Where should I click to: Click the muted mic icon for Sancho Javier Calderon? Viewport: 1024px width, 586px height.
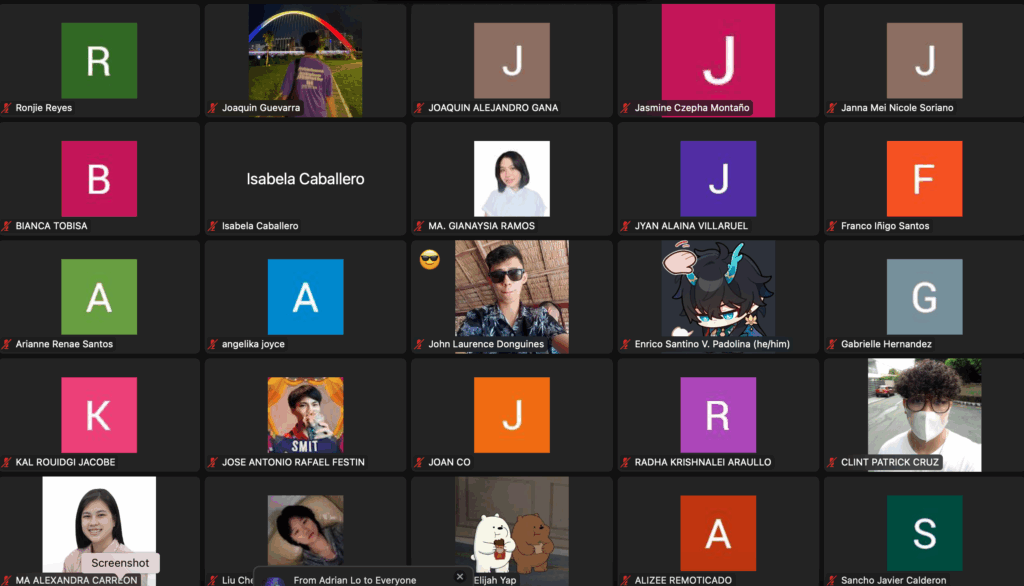click(x=832, y=580)
